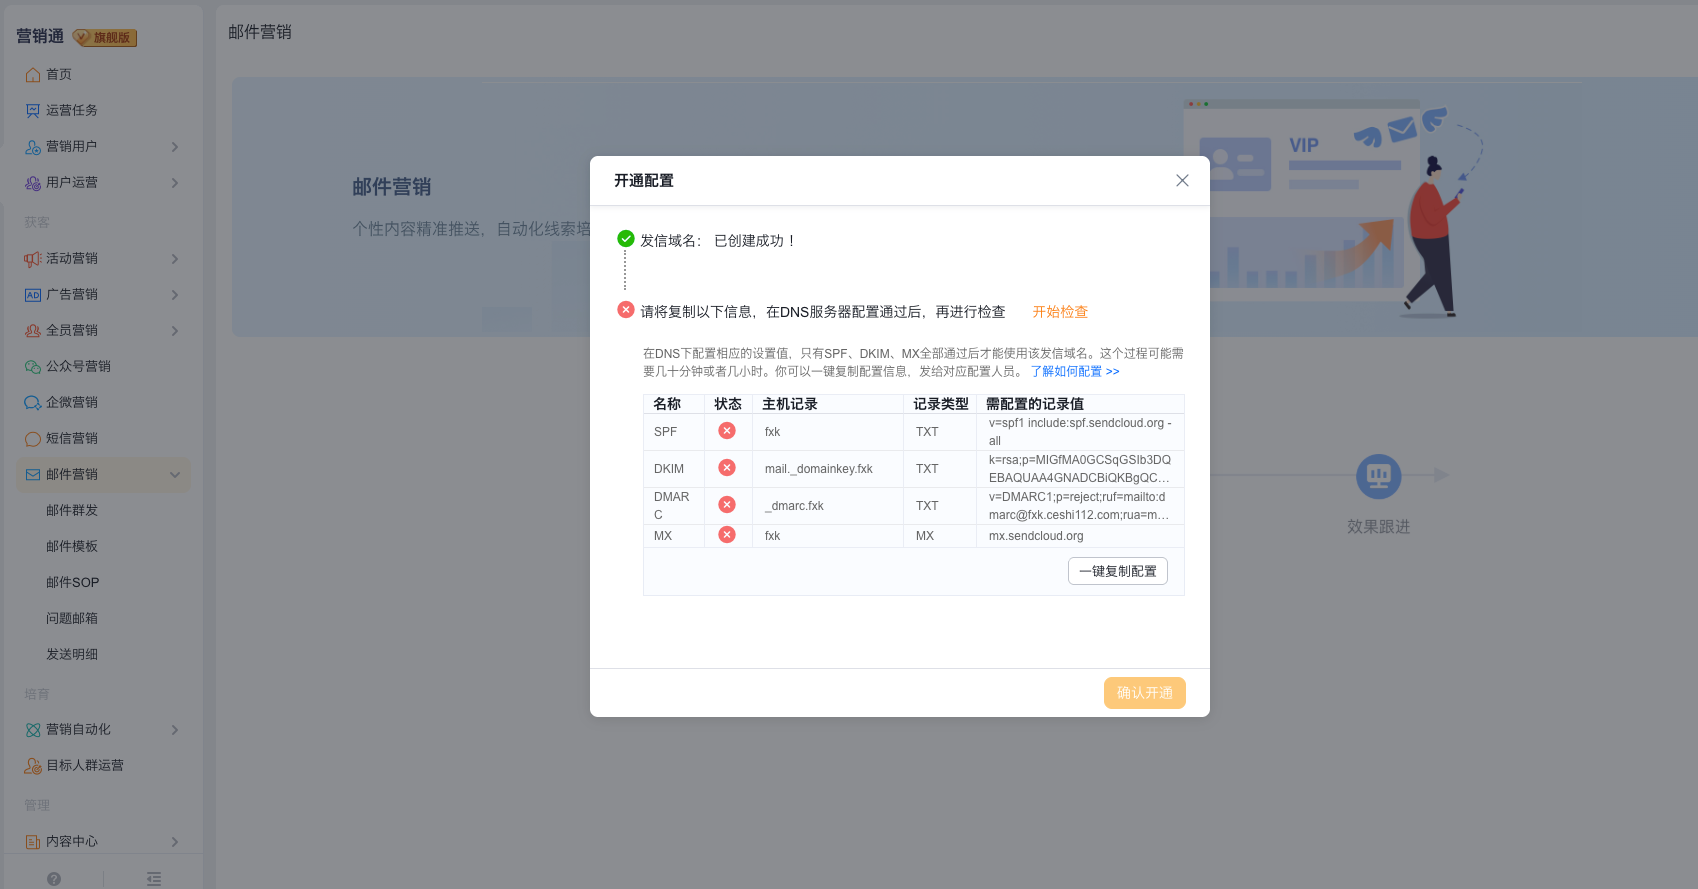Expand the 营销用户 submenu
1698x889 pixels.
[x=175, y=147]
